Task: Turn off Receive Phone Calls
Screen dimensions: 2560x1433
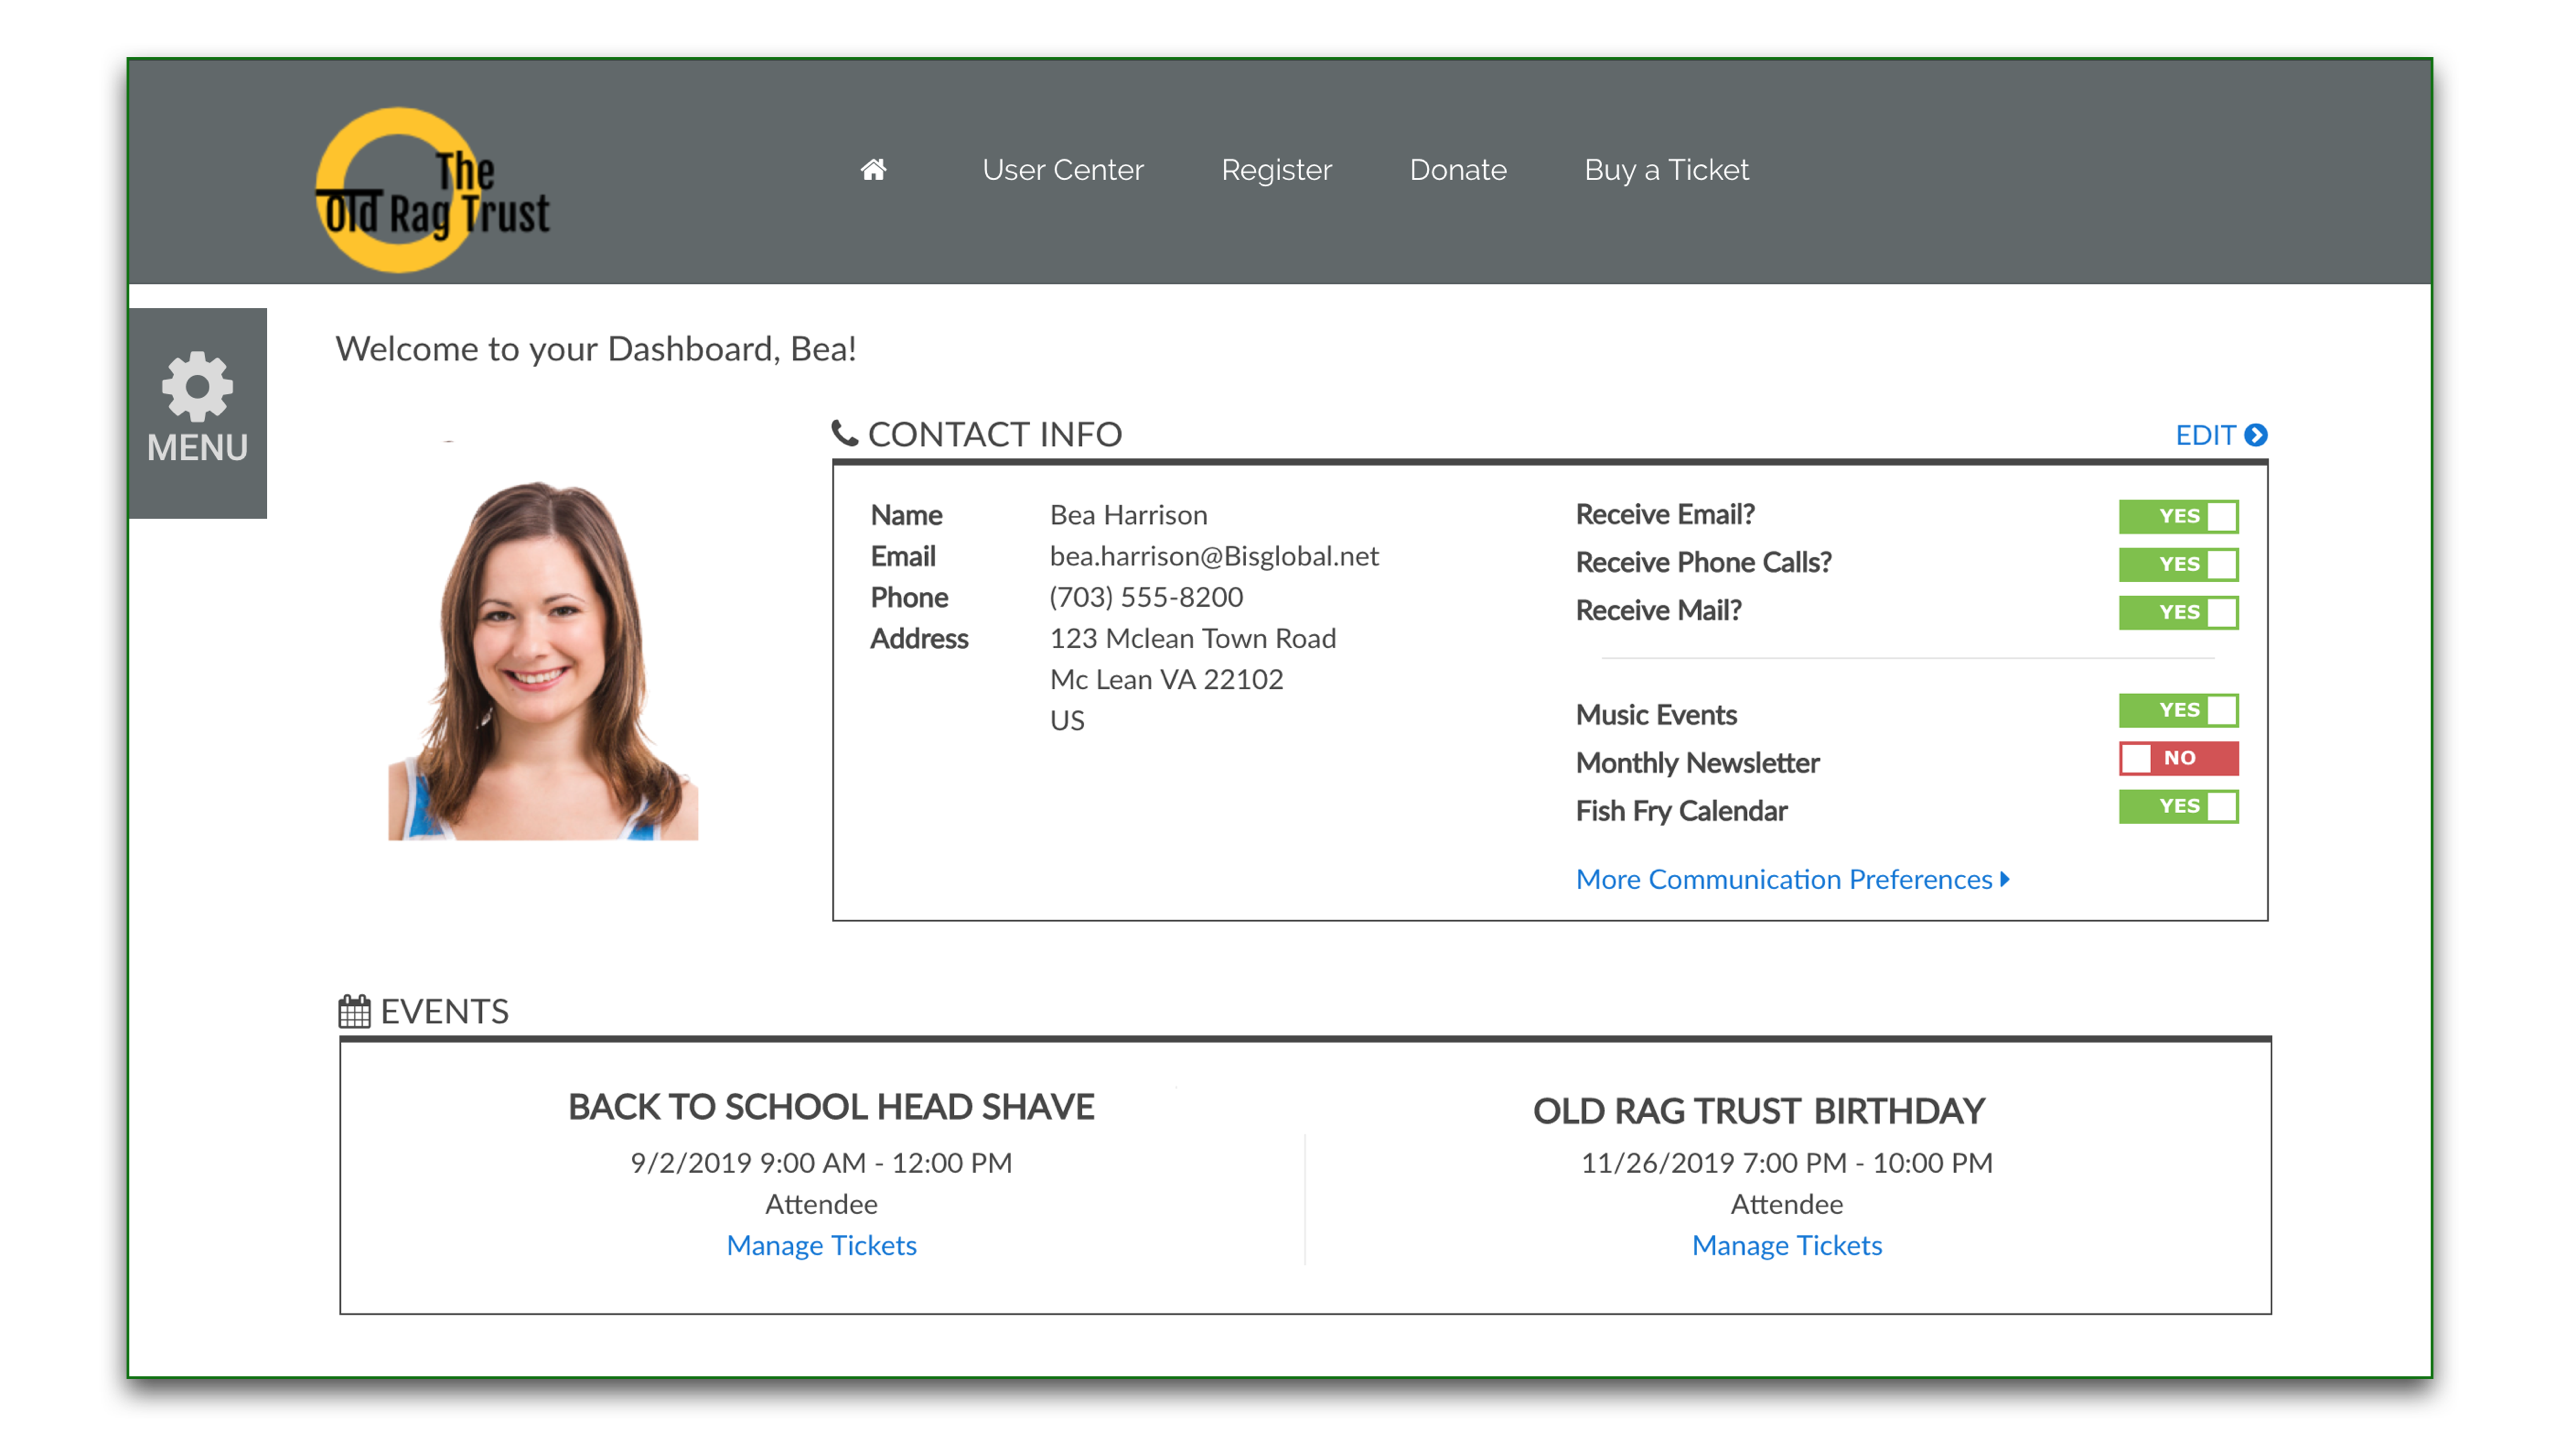Action: 2177,564
